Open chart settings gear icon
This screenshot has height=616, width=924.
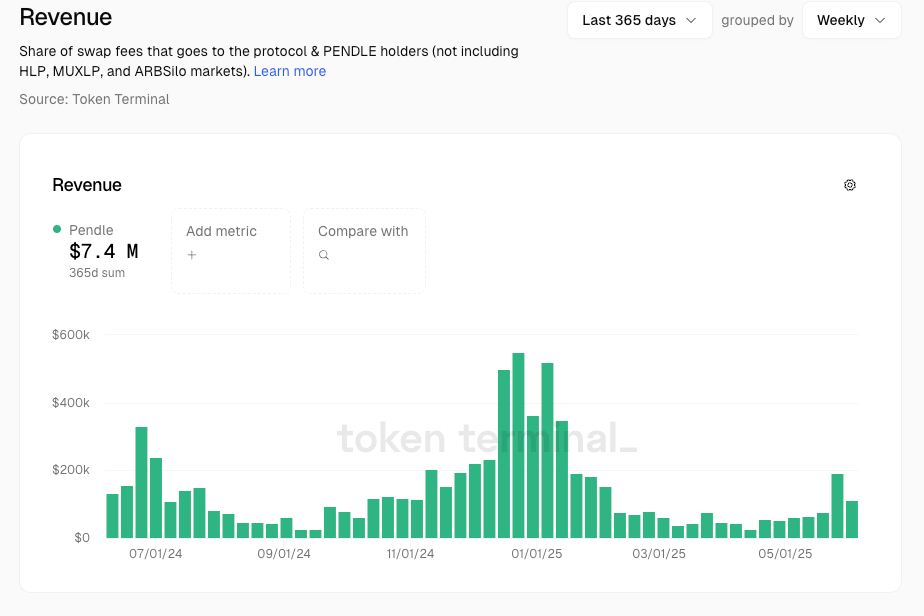850,185
